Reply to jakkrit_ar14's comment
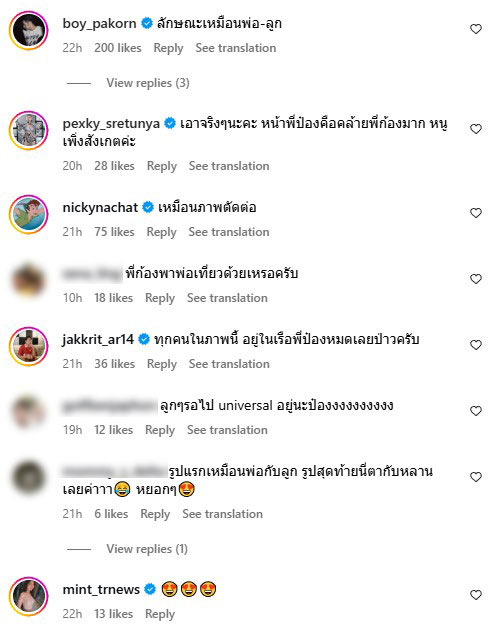493x625 pixels. pyautogui.click(x=162, y=364)
